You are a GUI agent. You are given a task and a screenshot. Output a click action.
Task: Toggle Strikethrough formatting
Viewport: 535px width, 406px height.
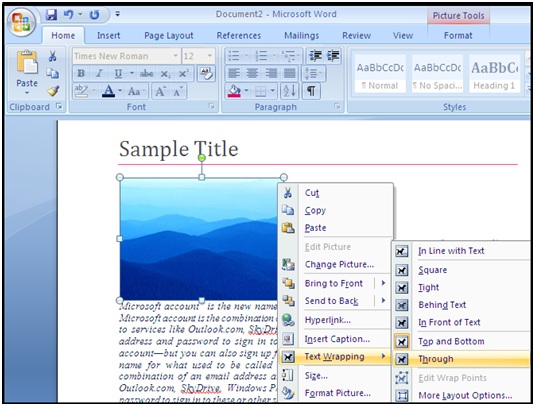click(146, 73)
